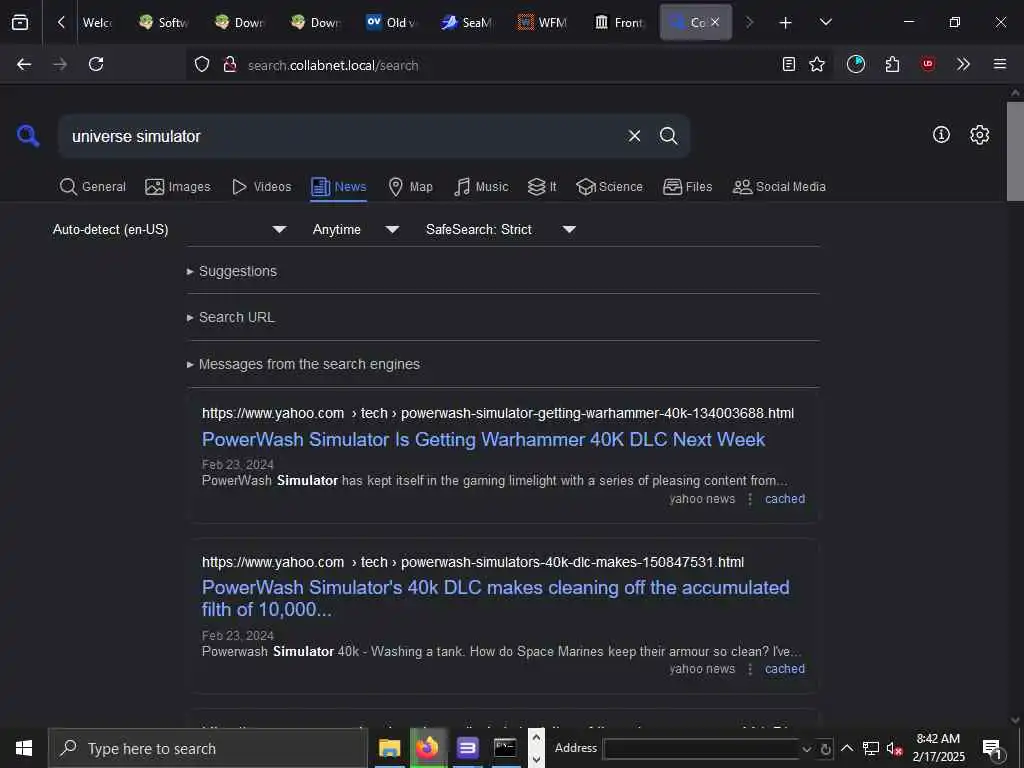List all tabs dropdown arrow
The image size is (1024, 768).
point(825,22)
